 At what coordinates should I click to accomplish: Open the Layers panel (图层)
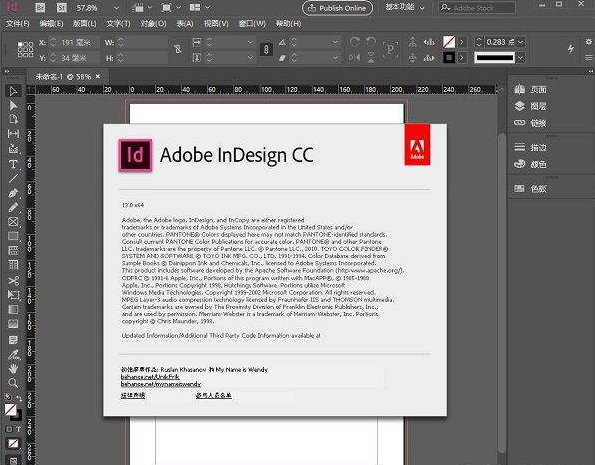point(530,106)
